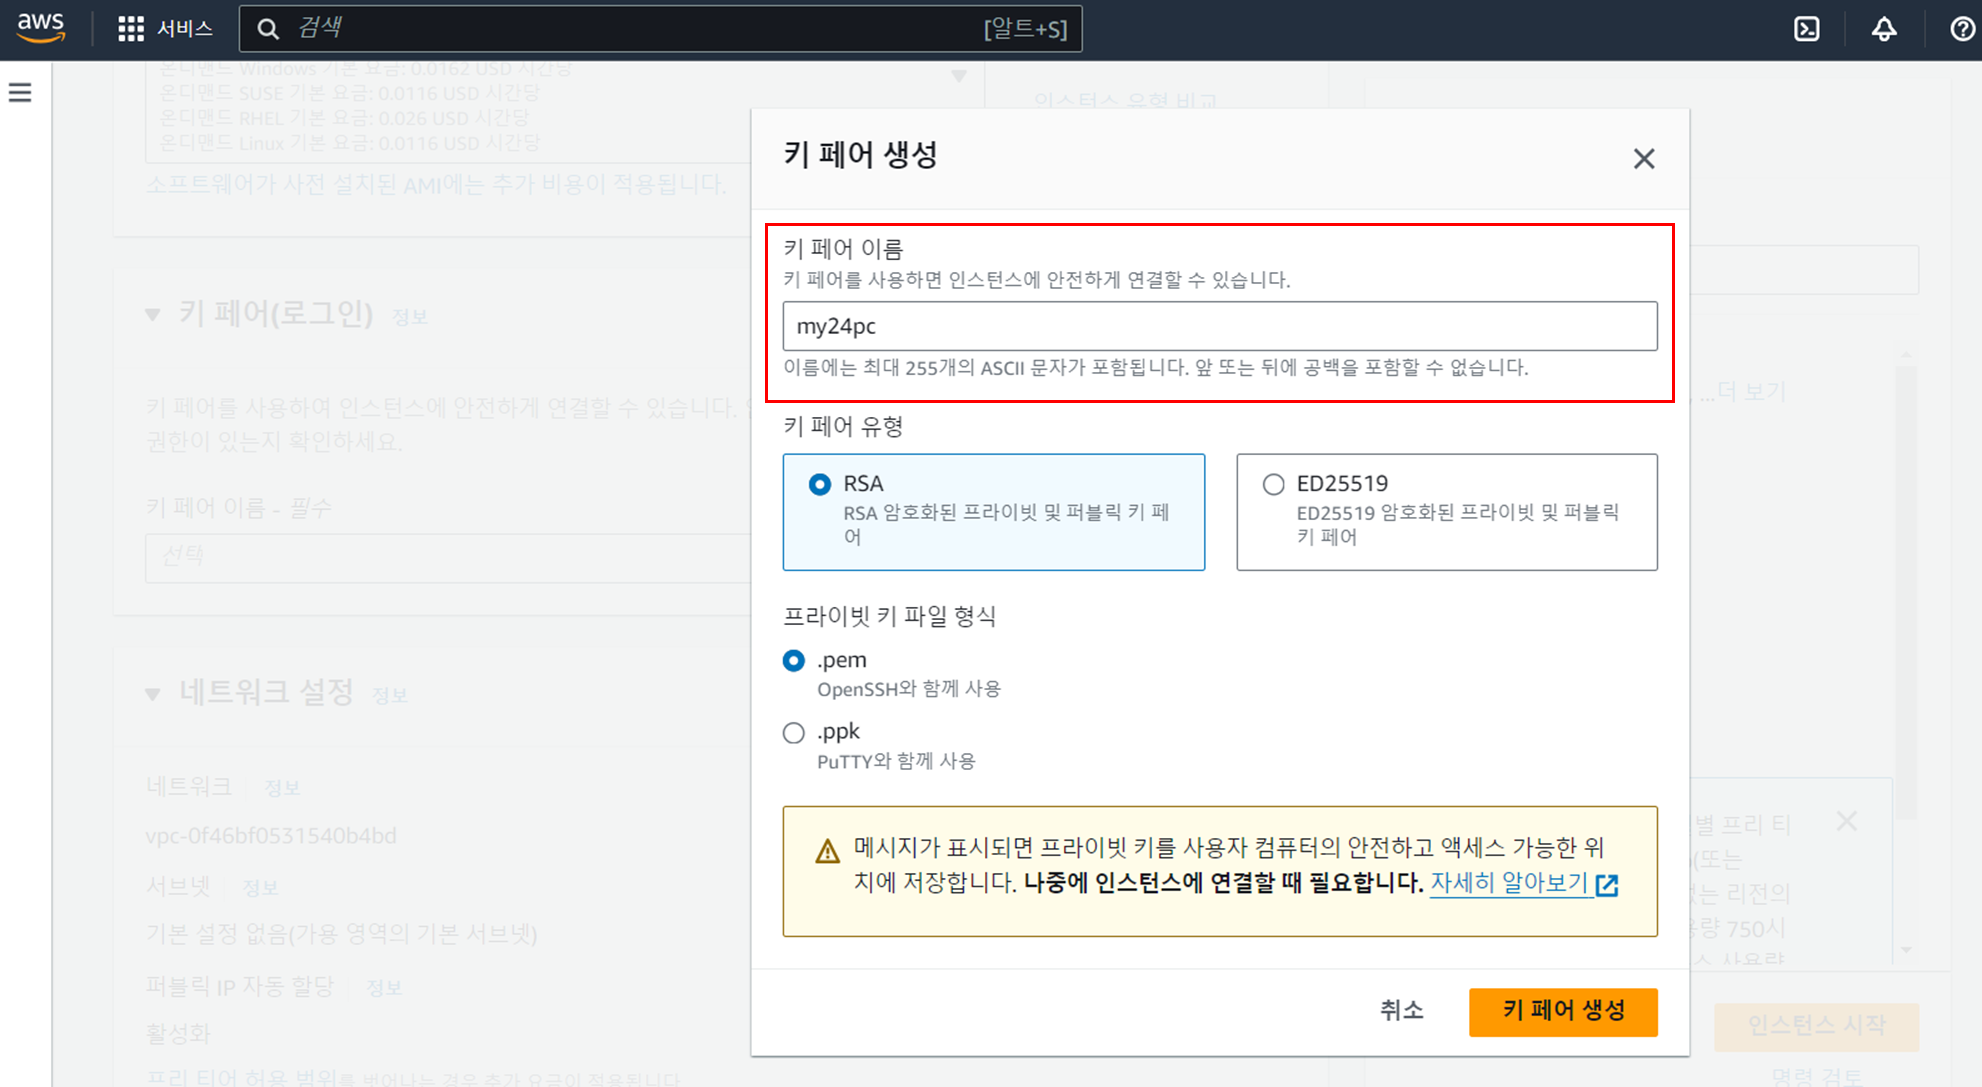Collapse the 키 페어(로그인) section
Image resolution: width=1982 pixels, height=1087 pixels.
tap(153, 315)
